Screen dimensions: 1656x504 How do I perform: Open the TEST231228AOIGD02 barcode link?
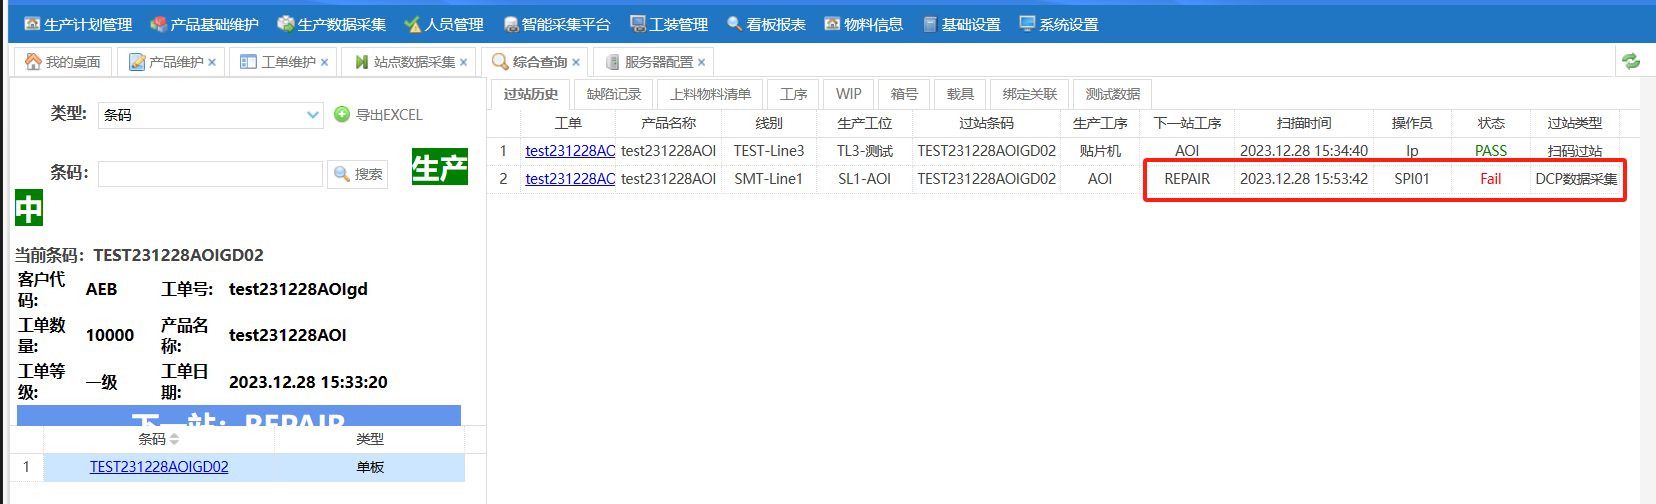[x=159, y=467]
